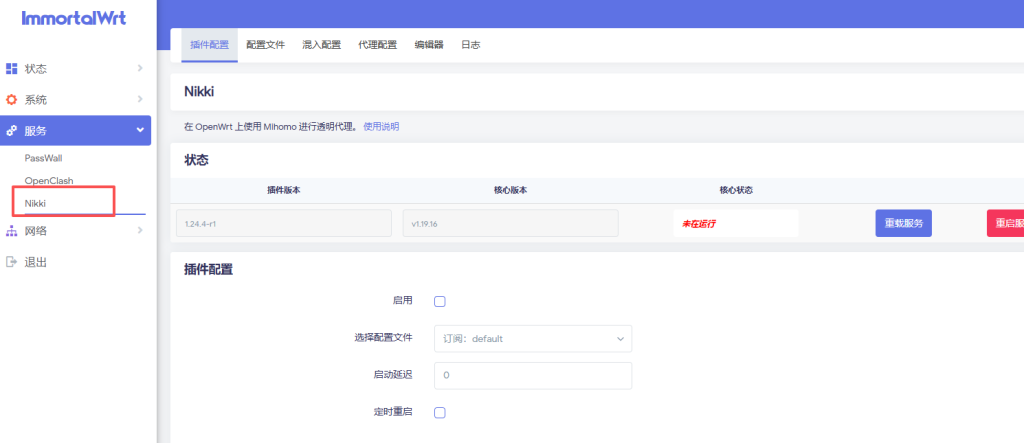Image resolution: width=1024 pixels, height=443 pixels.
Task: Click the 核心版本 column header
Action: click(510, 190)
